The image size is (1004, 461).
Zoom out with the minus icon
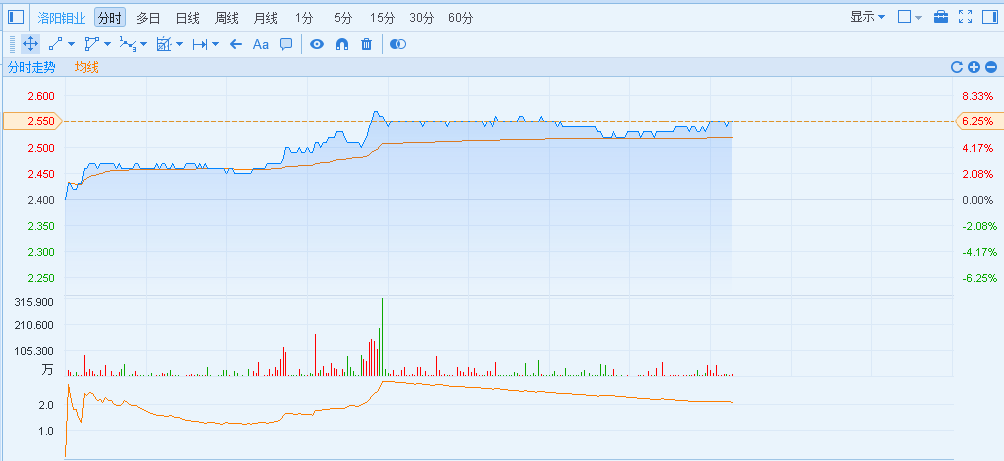[x=991, y=67]
